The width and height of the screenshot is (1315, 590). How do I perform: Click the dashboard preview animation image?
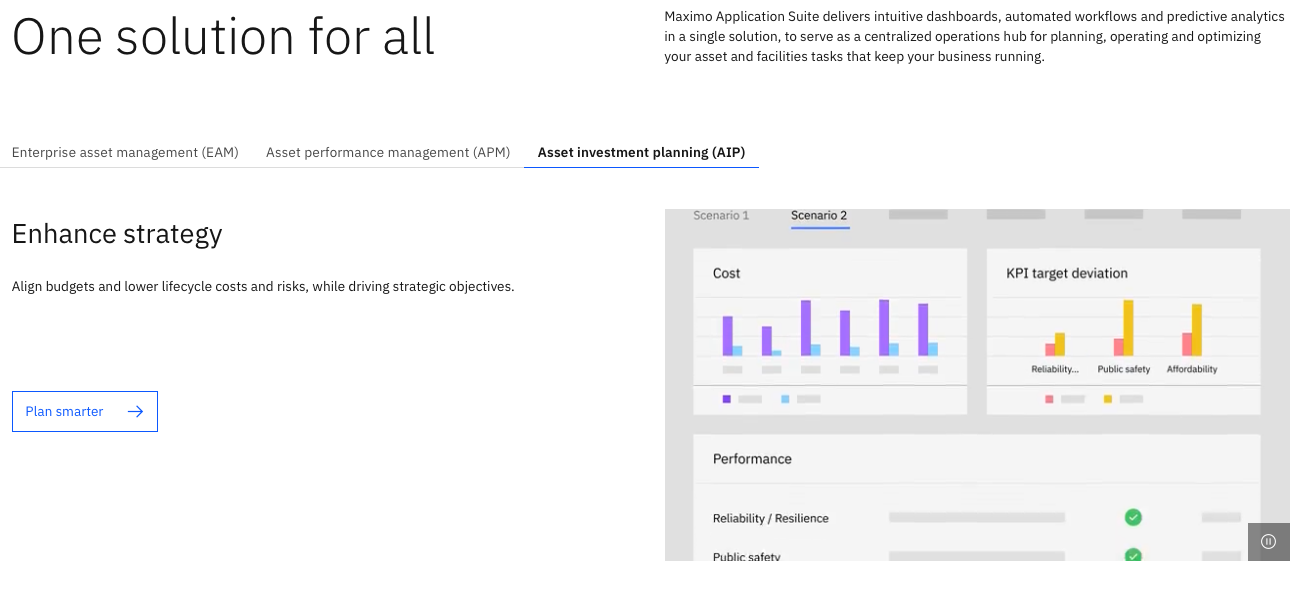(977, 385)
